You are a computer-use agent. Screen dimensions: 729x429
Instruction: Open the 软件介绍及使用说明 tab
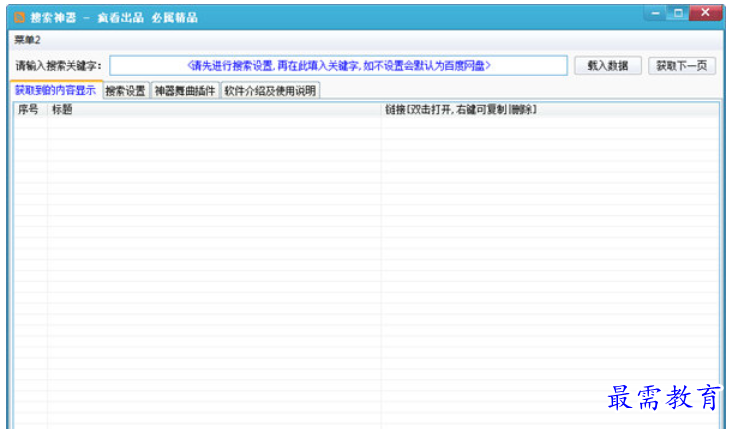point(270,91)
